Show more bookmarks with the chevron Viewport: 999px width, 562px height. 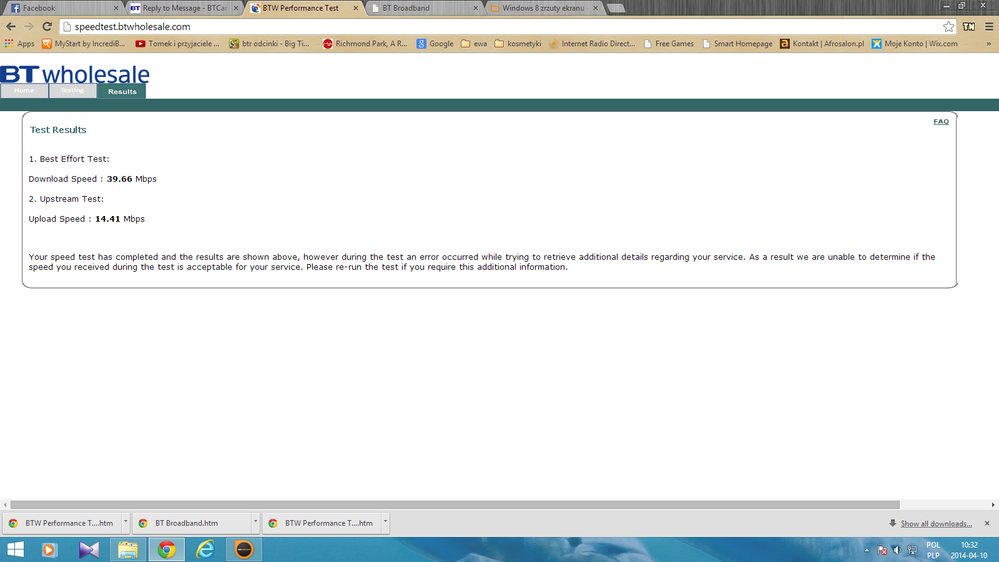pyautogui.click(x=989, y=44)
